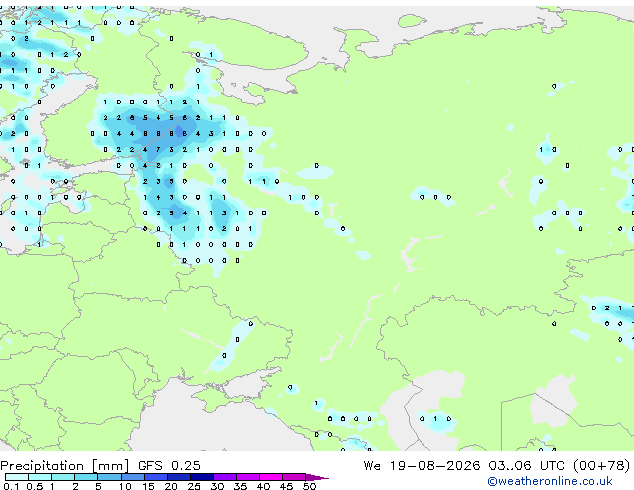This screenshot has width=634, height=490.
Task: Pick the legend swatch between 0.1 and 0.5
Action: click(17, 477)
